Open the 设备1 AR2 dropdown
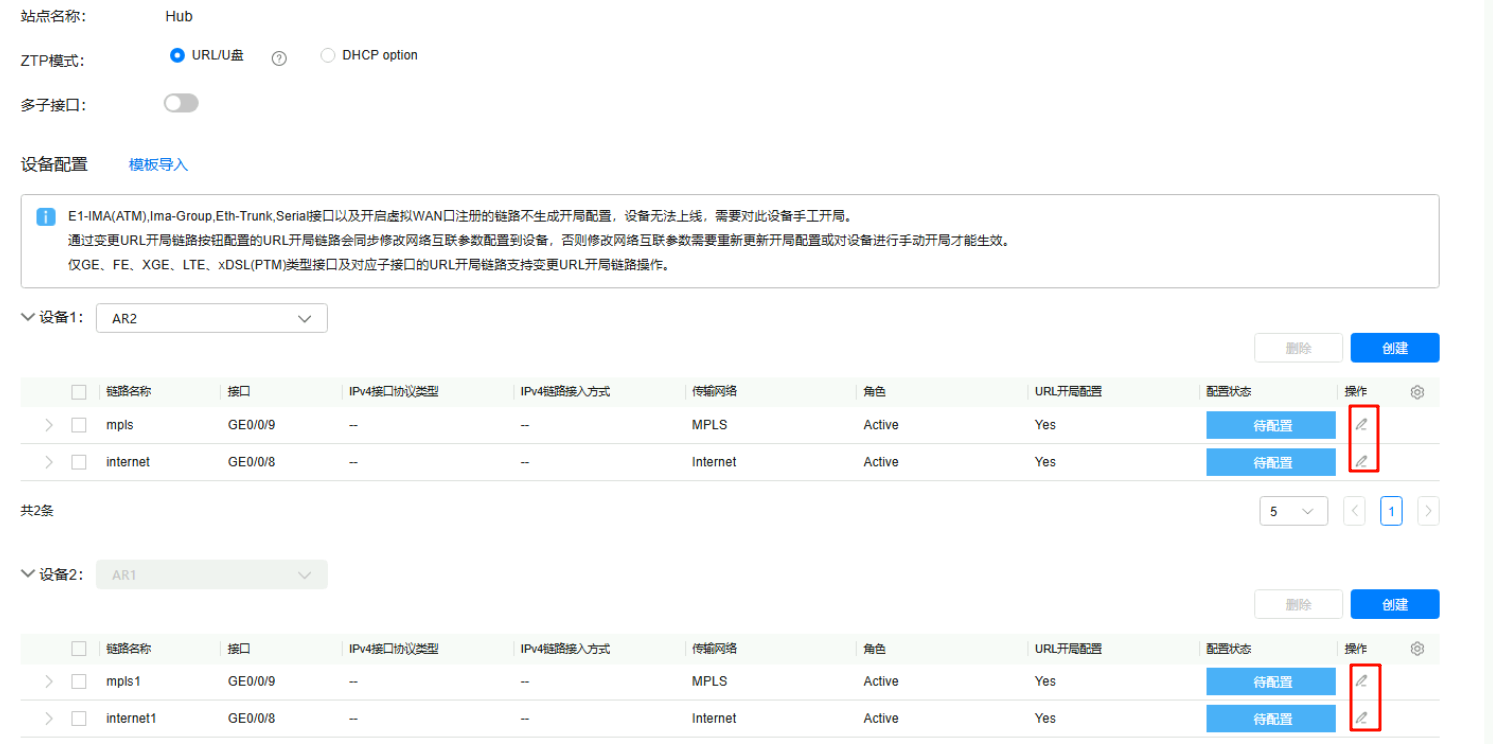 pos(211,318)
